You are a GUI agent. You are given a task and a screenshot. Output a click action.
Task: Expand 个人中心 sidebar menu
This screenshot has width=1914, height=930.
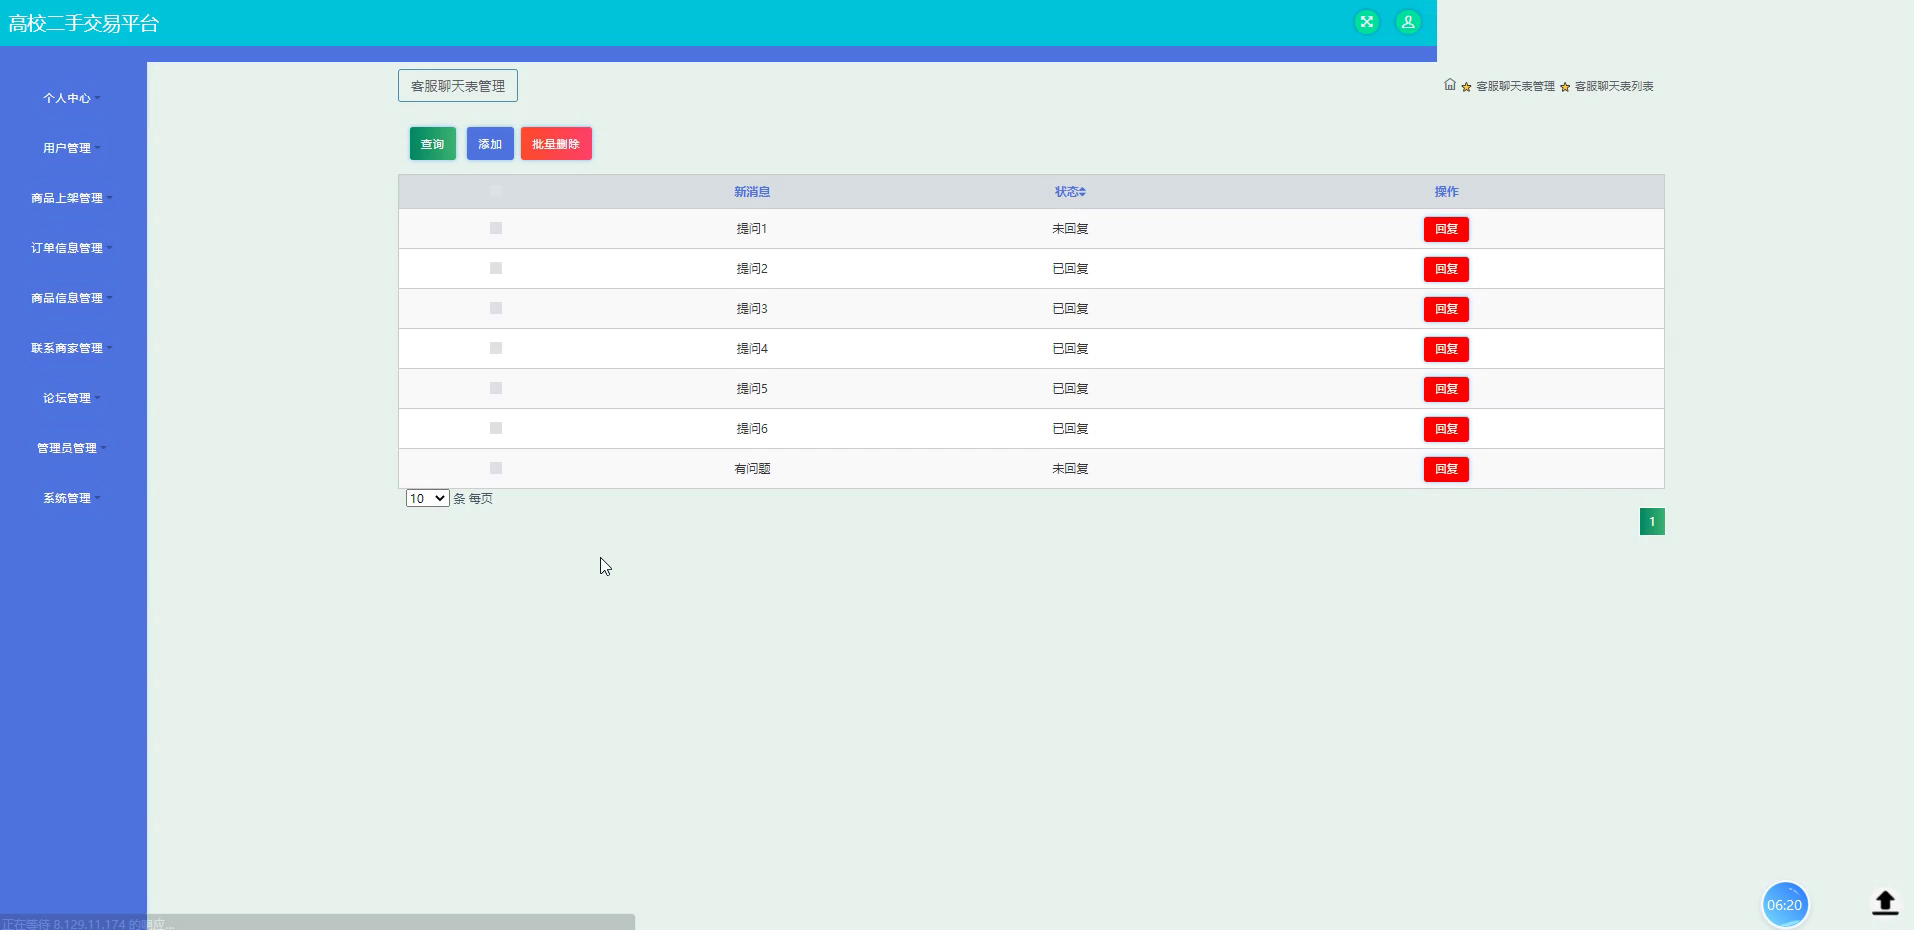71,98
